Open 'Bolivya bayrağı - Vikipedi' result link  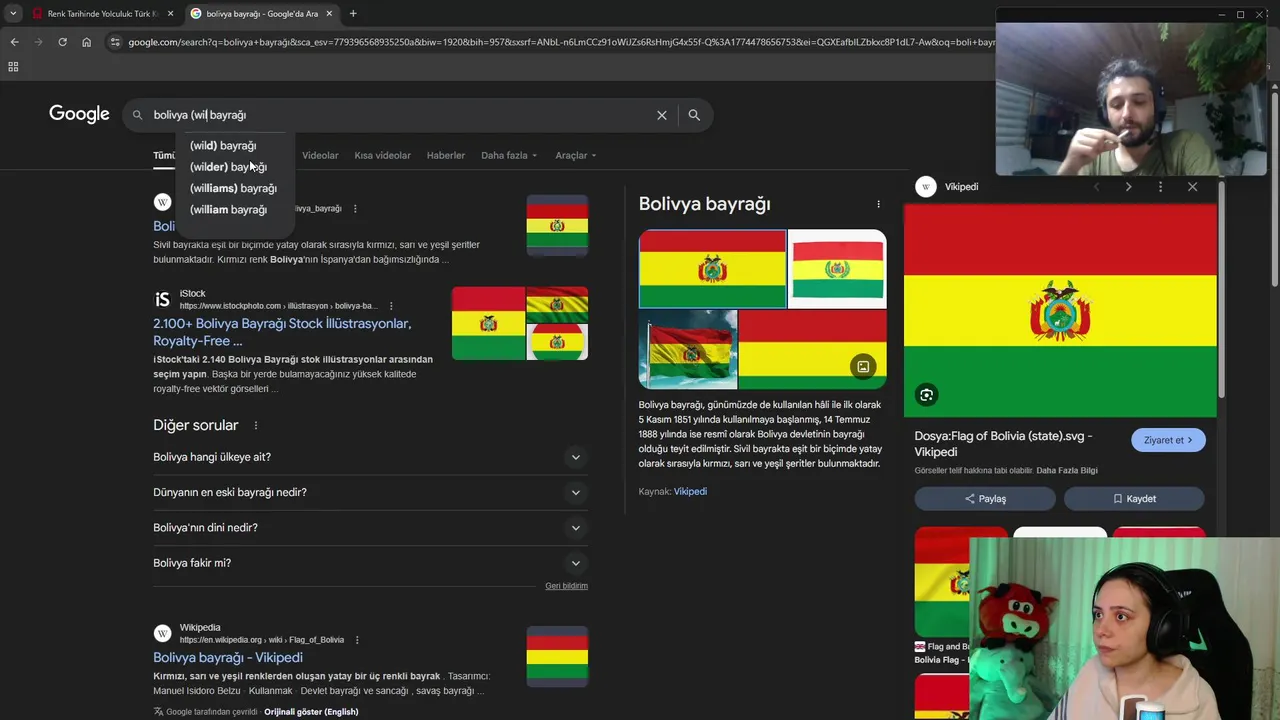[x=228, y=658]
